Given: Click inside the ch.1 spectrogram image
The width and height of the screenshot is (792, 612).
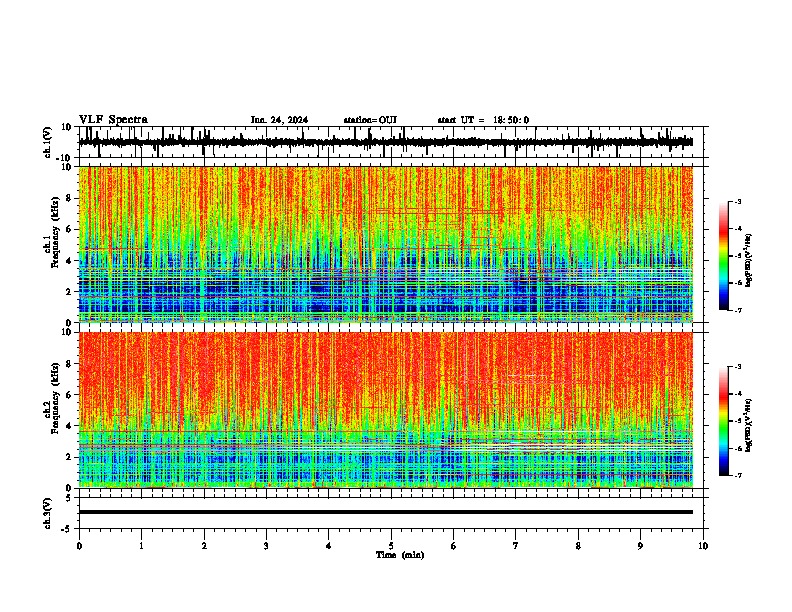Looking at the screenshot, I should point(386,244).
